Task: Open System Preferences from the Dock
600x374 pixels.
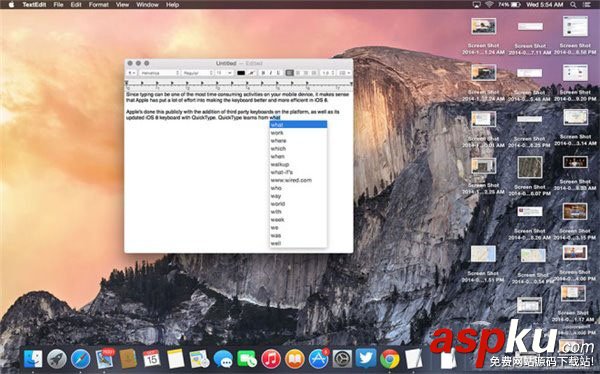Action: click(x=342, y=359)
